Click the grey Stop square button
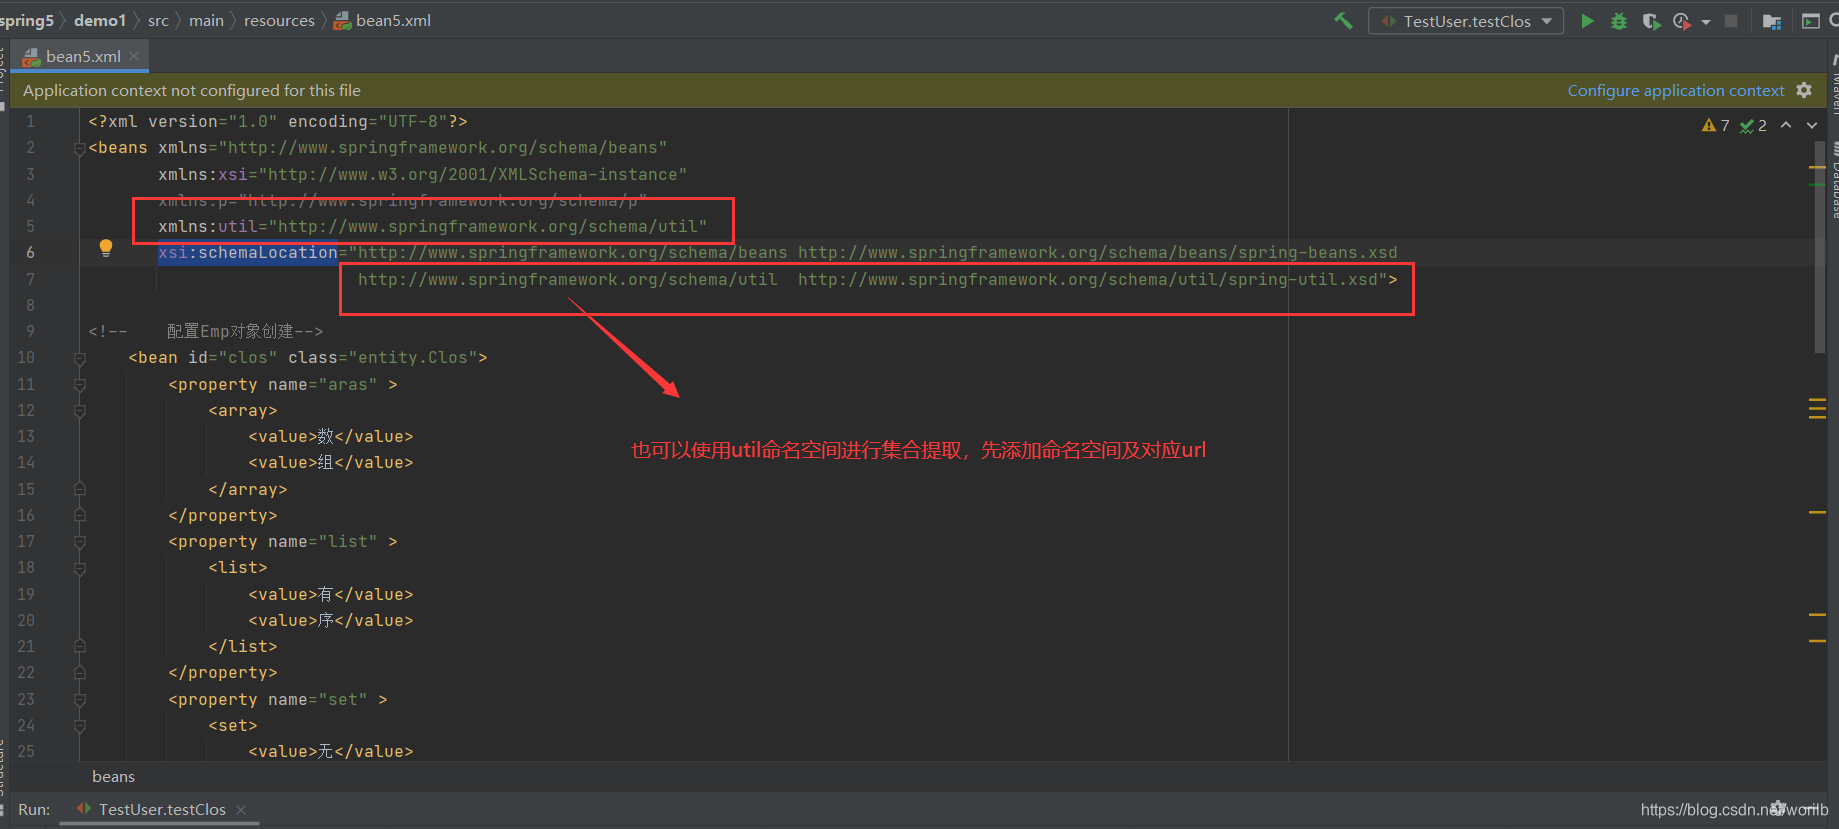This screenshot has height=829, width=1839. click(x=1731, y=21)
